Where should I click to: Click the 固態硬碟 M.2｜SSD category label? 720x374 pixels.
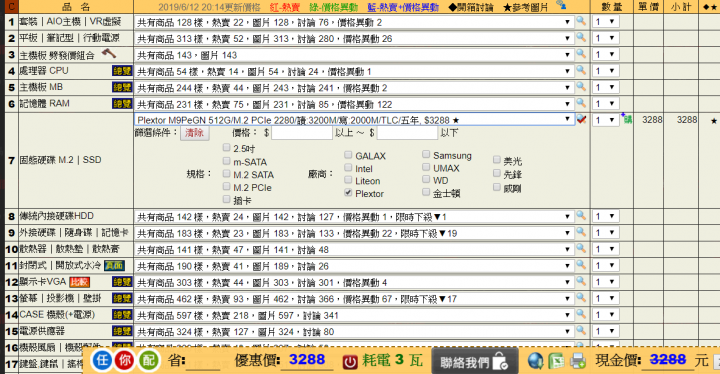click(60, 160)
